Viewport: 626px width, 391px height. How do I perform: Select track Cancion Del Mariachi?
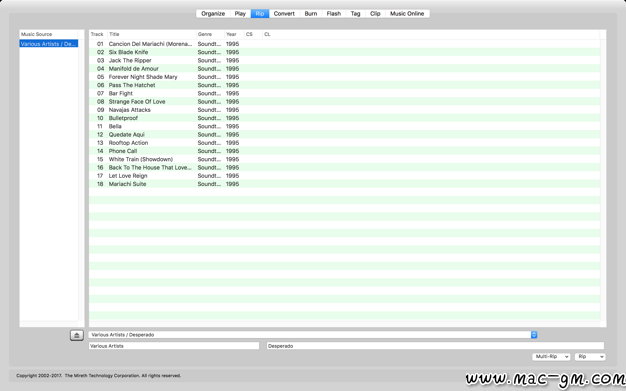click(344, 44)
